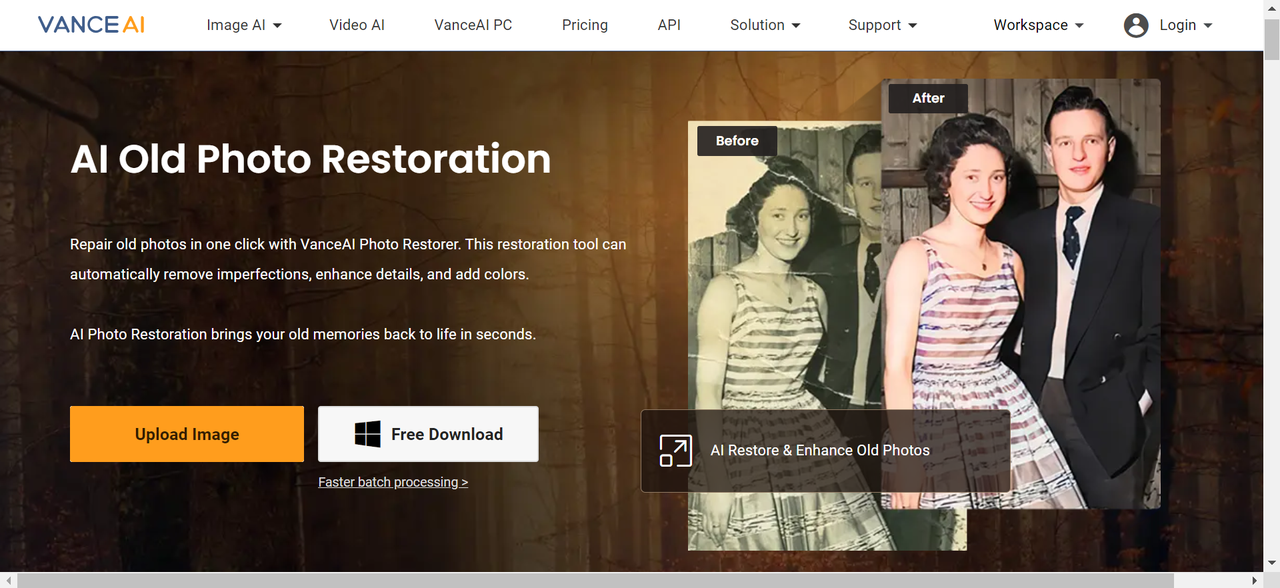Click the Support menu label
The image size is (1280, 588).
point(875,25)
